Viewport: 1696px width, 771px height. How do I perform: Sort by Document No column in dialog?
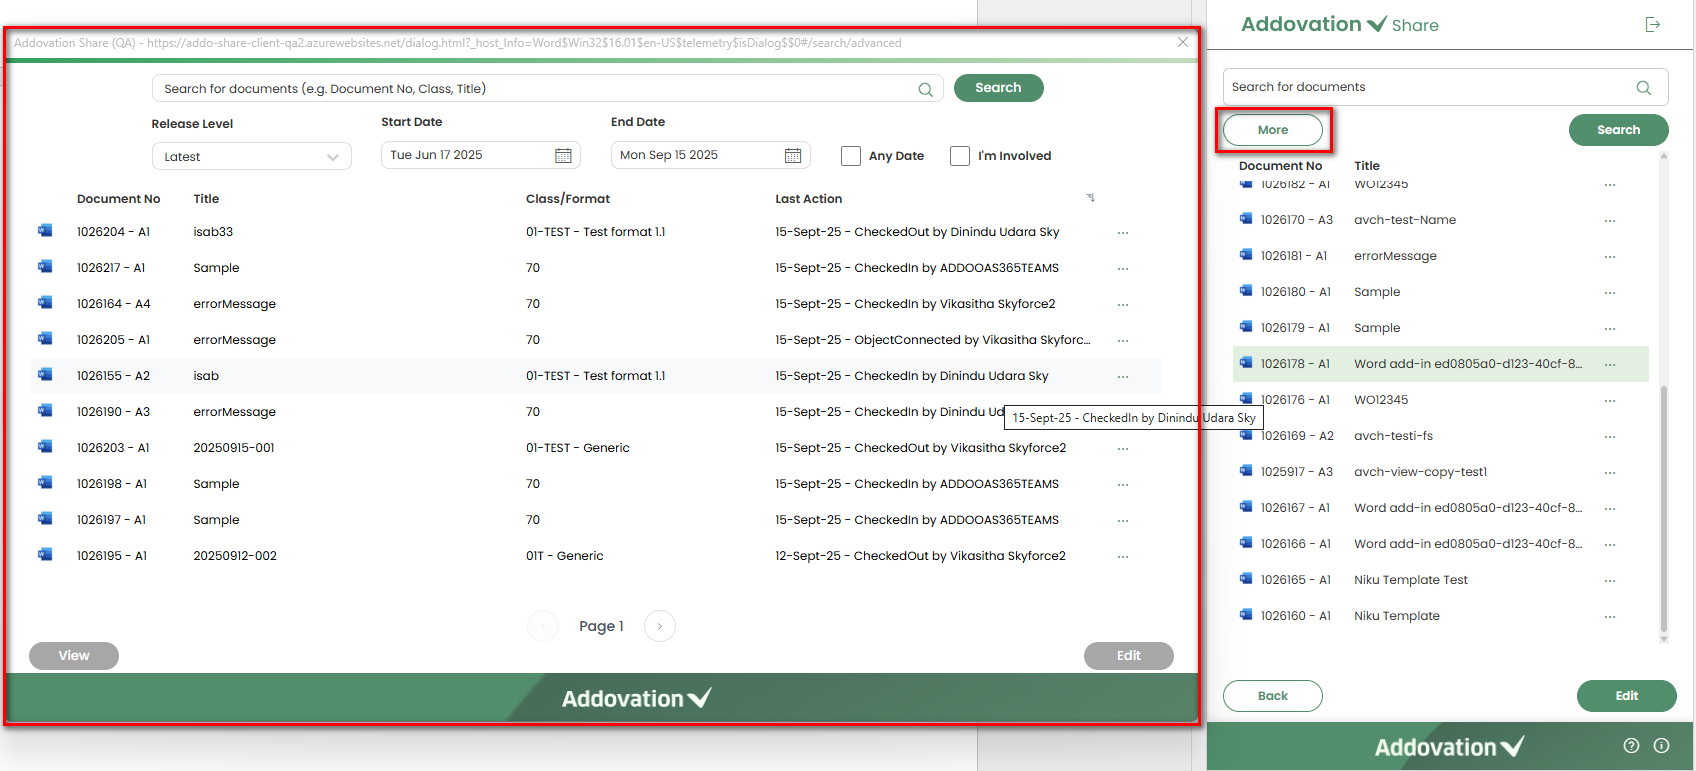118,199
